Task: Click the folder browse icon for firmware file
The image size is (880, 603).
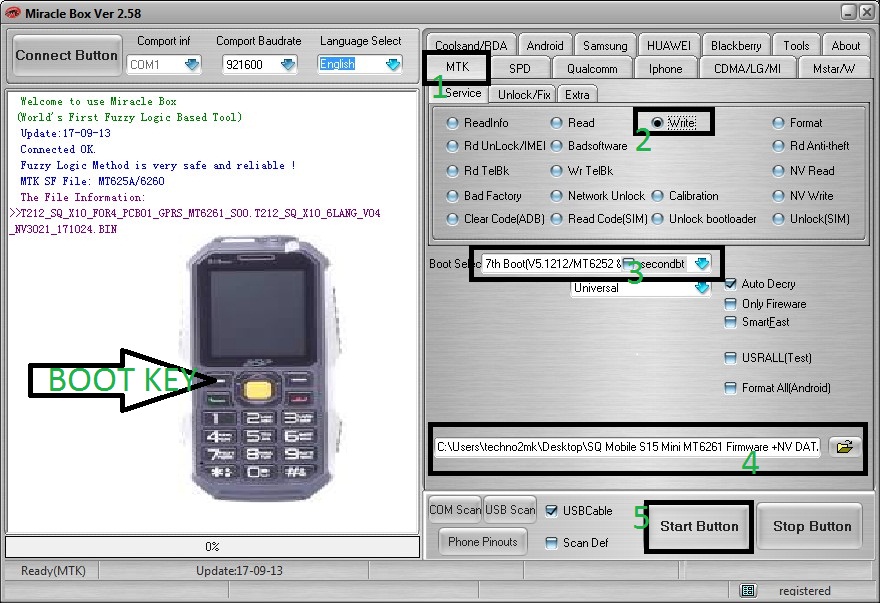Action: [x=846, y=447]
